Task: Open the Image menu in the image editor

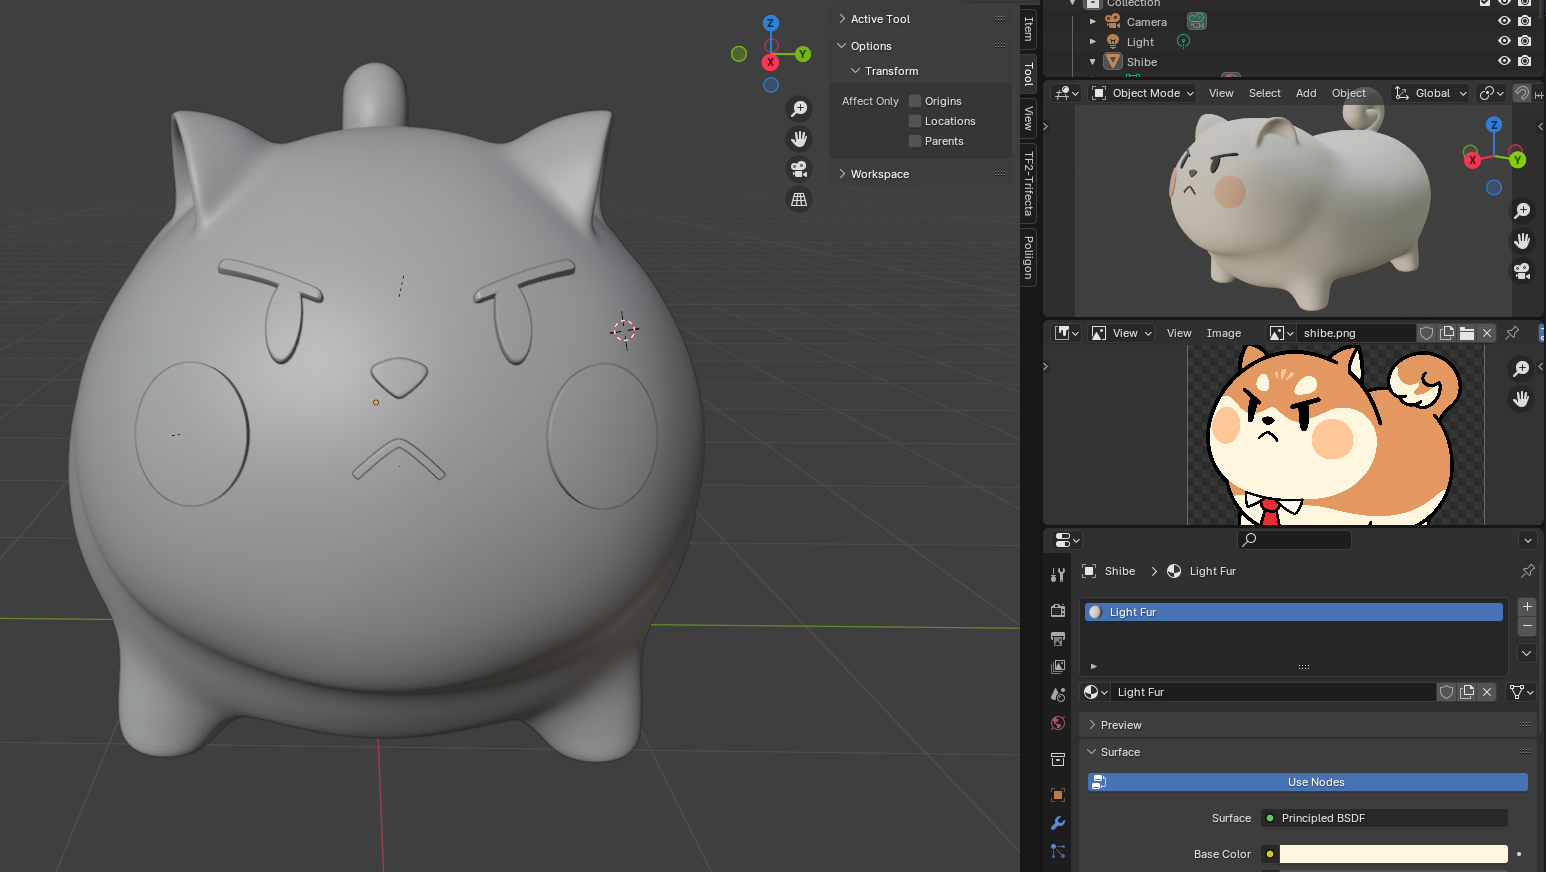Action: point(1224,333)
